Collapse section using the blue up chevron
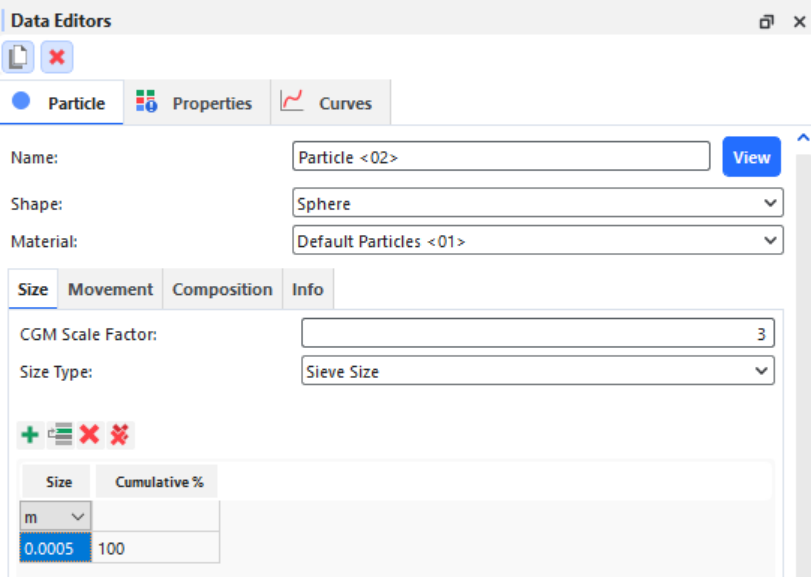 click(x=803, y=138)
